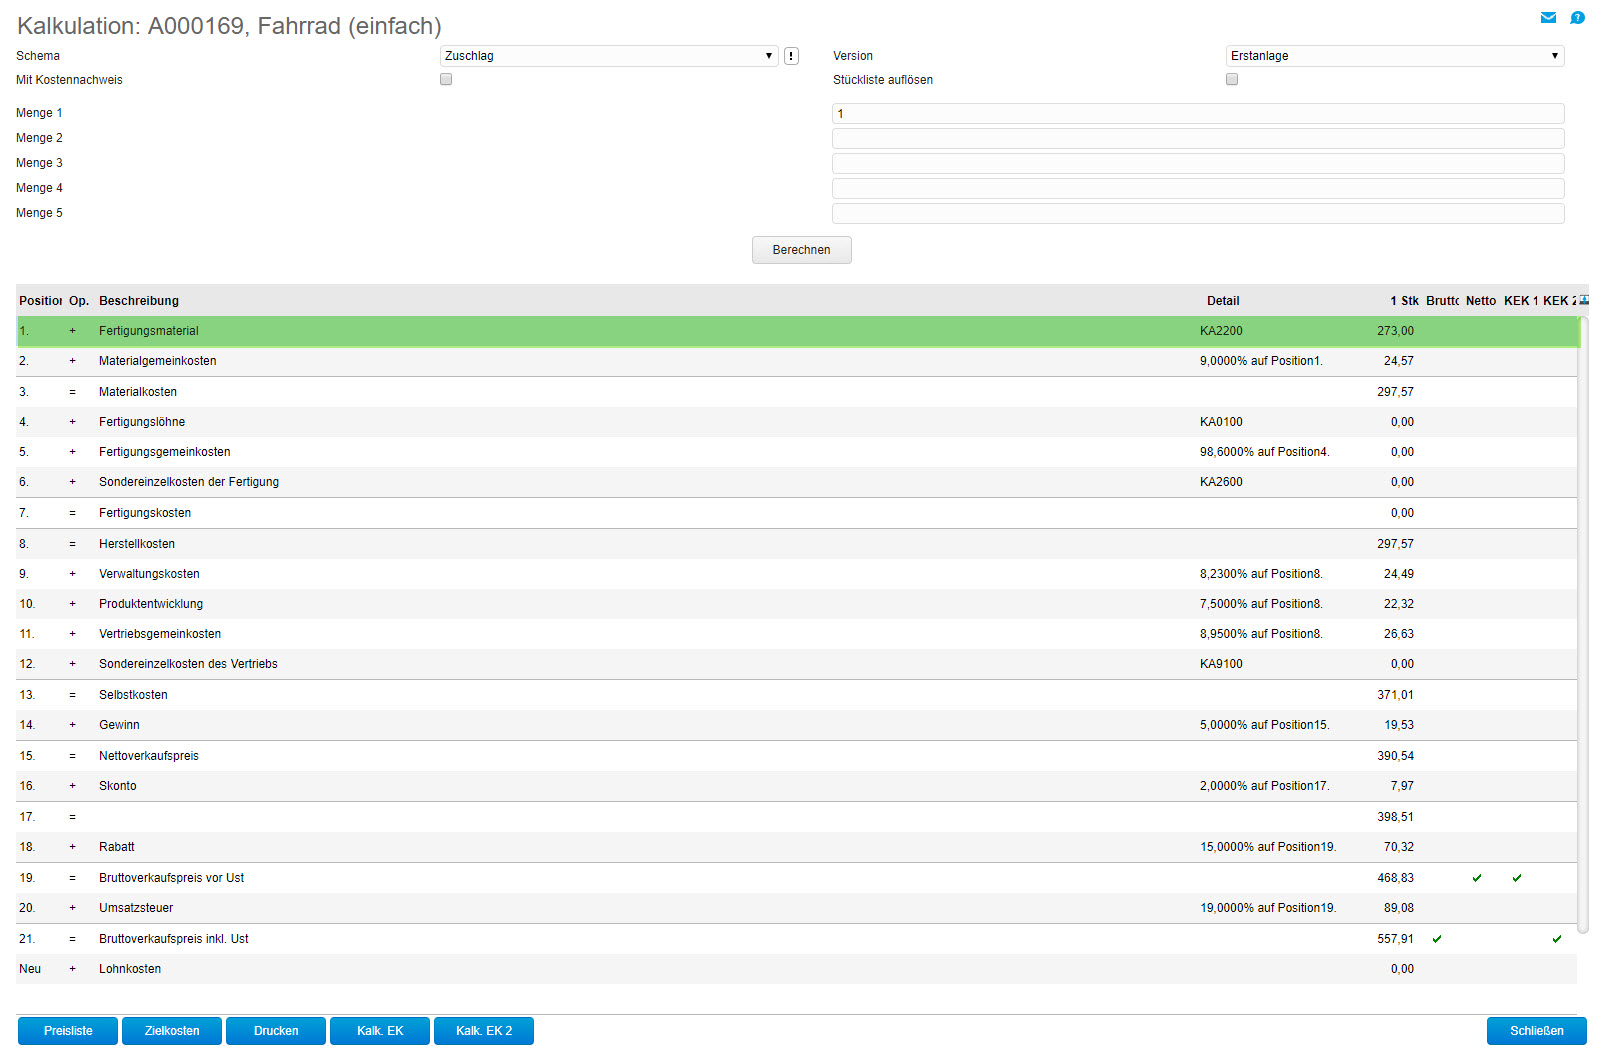This screenshot has height=1054, width=1603.
Task: Click KEK 2 checkmark in row 21
Action: 1557,939
